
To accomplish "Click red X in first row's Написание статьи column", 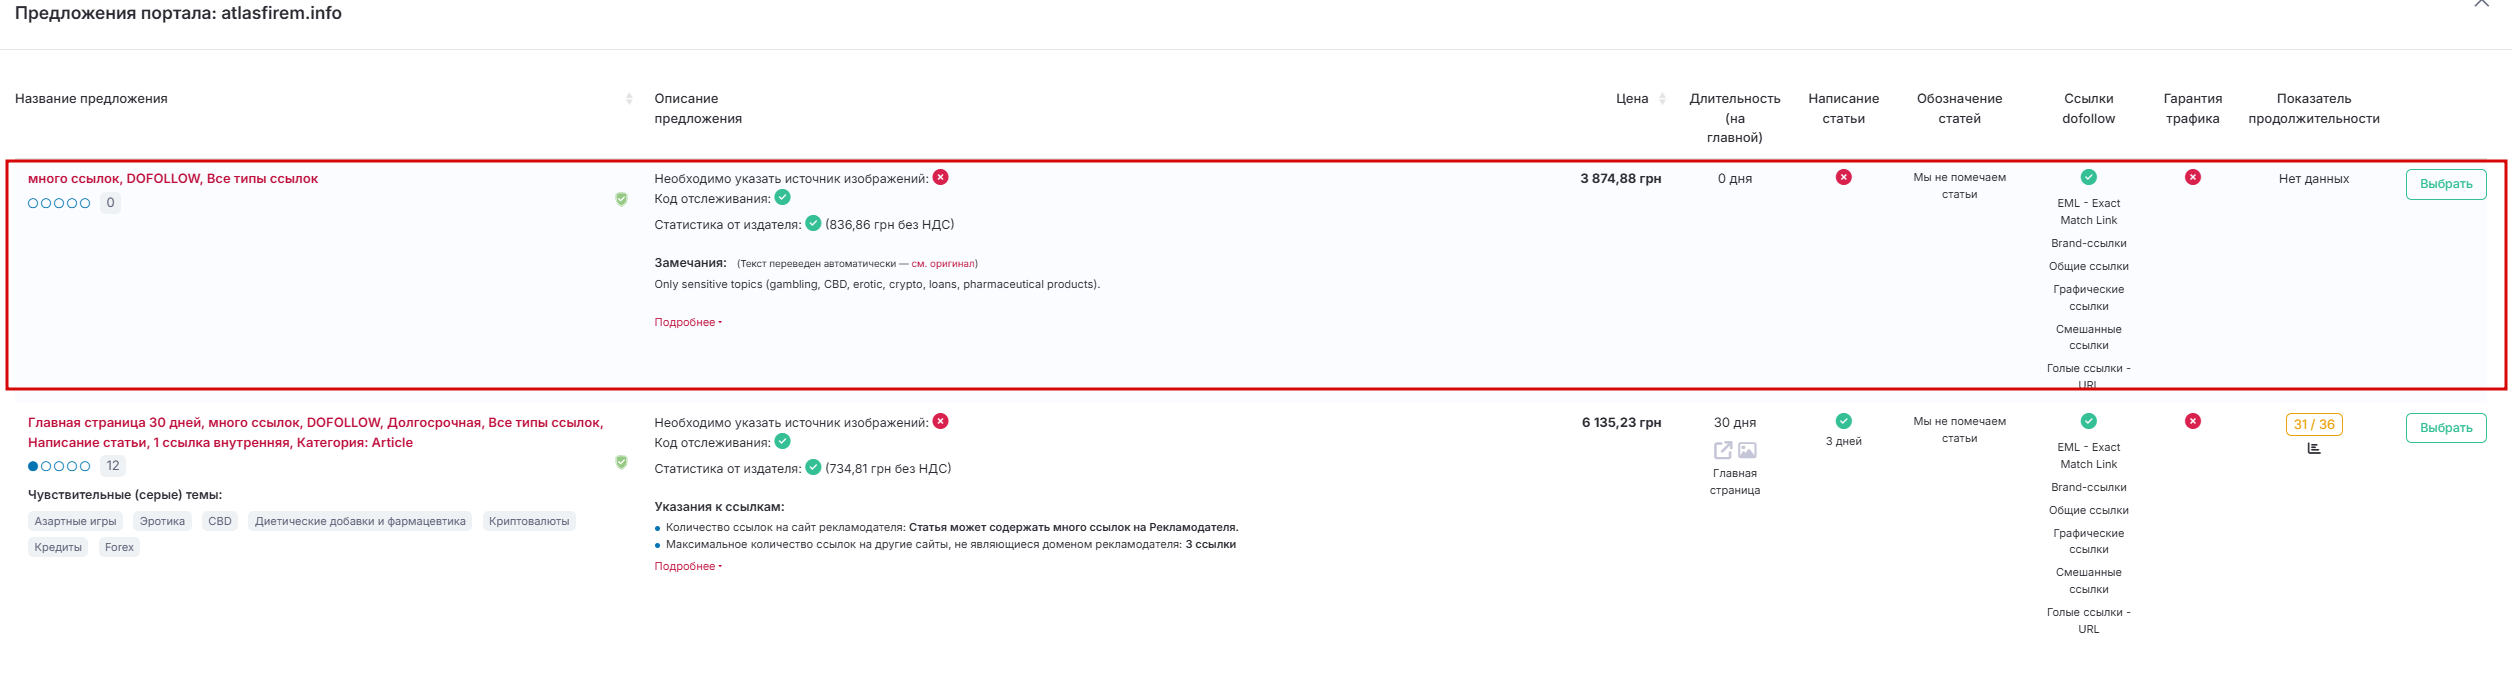I will pos(1843,177).
